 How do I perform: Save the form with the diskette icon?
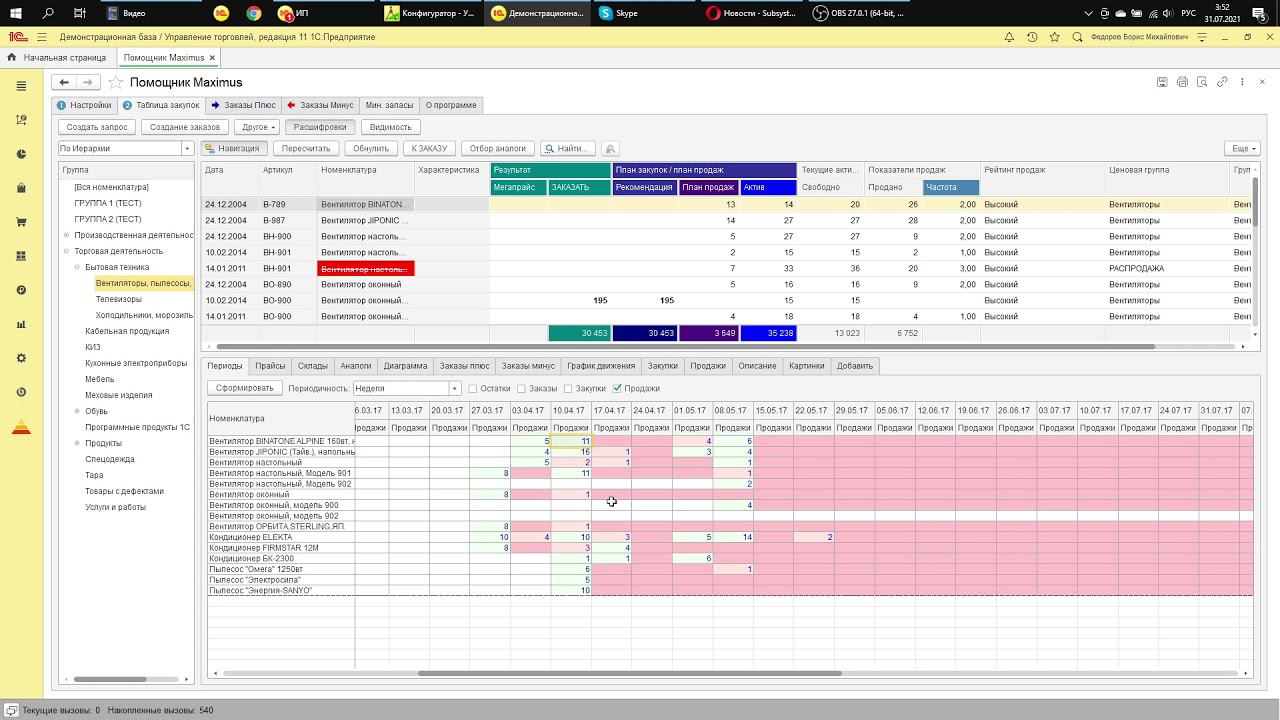[x=1162, y=82]
